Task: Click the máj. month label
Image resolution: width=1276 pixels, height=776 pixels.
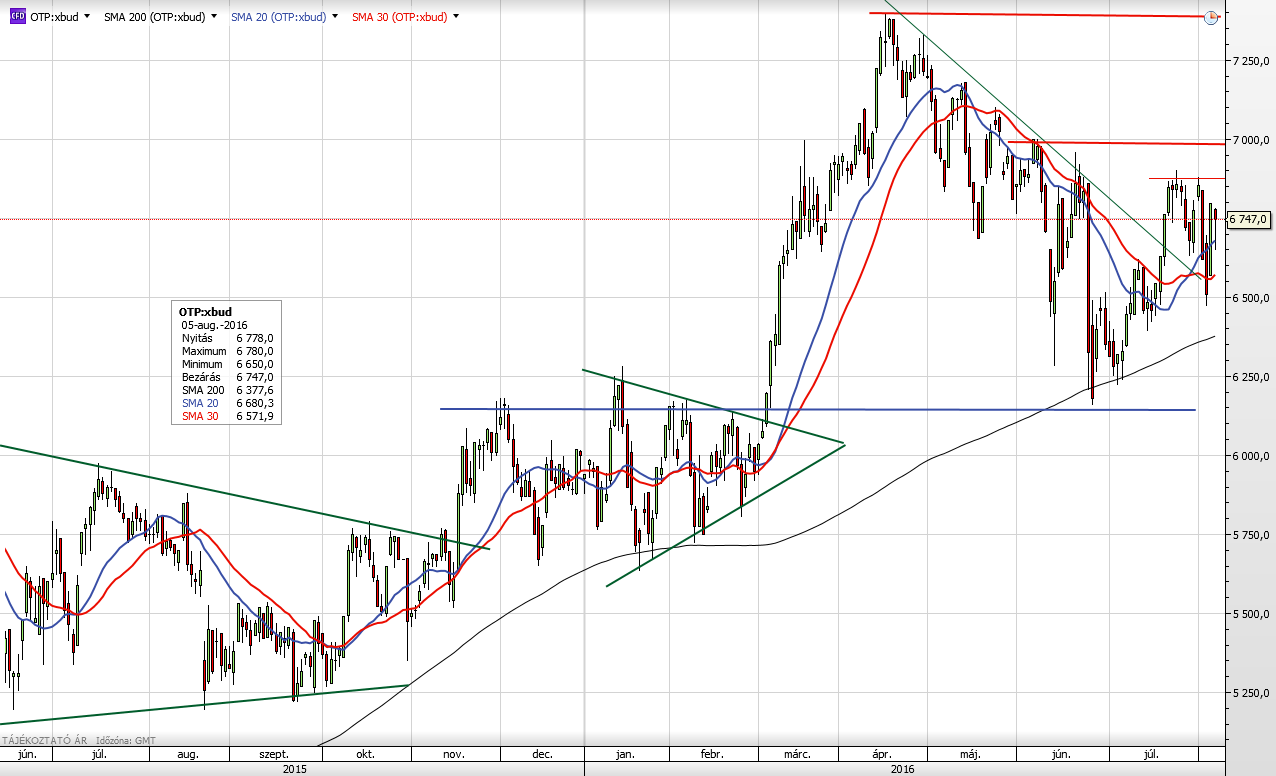Action: click(x=969, y=754)
